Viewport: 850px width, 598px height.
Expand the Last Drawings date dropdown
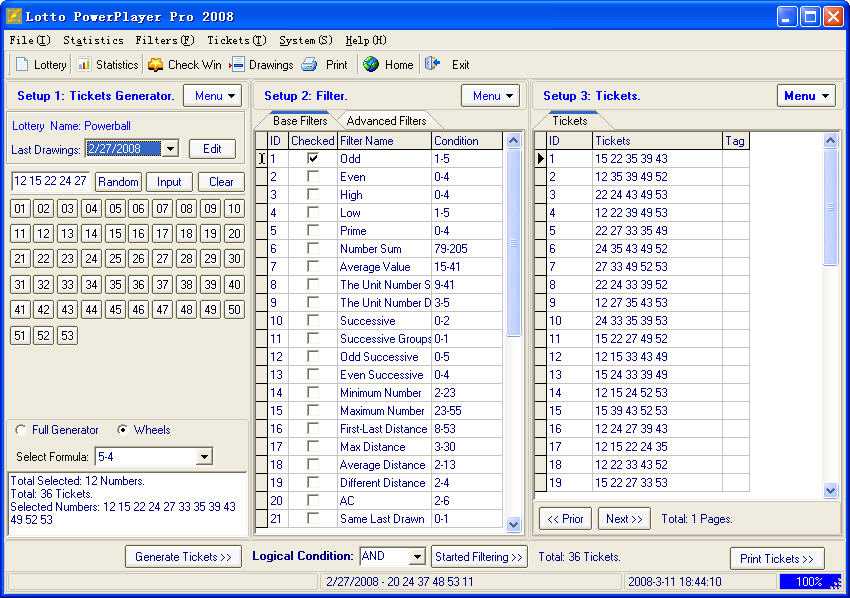(x=169, y=149)
